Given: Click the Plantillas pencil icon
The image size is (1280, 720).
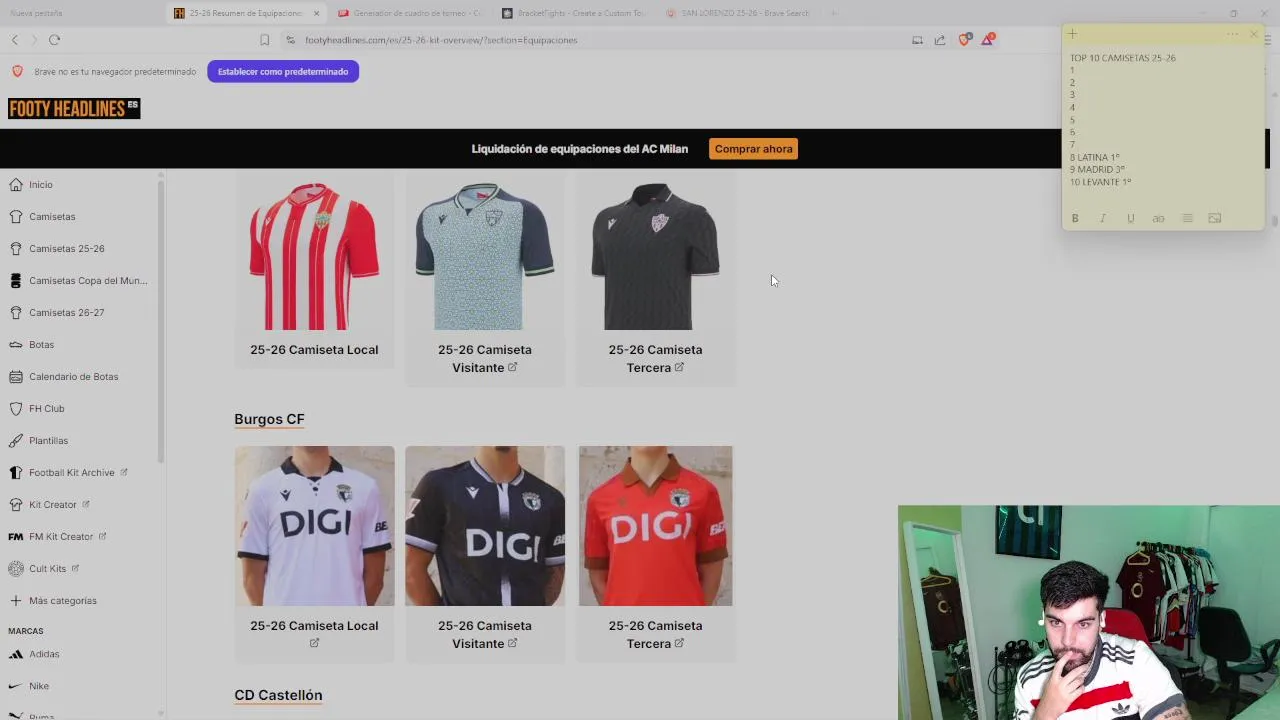Looking at the screenshot, I should (15, 440).
